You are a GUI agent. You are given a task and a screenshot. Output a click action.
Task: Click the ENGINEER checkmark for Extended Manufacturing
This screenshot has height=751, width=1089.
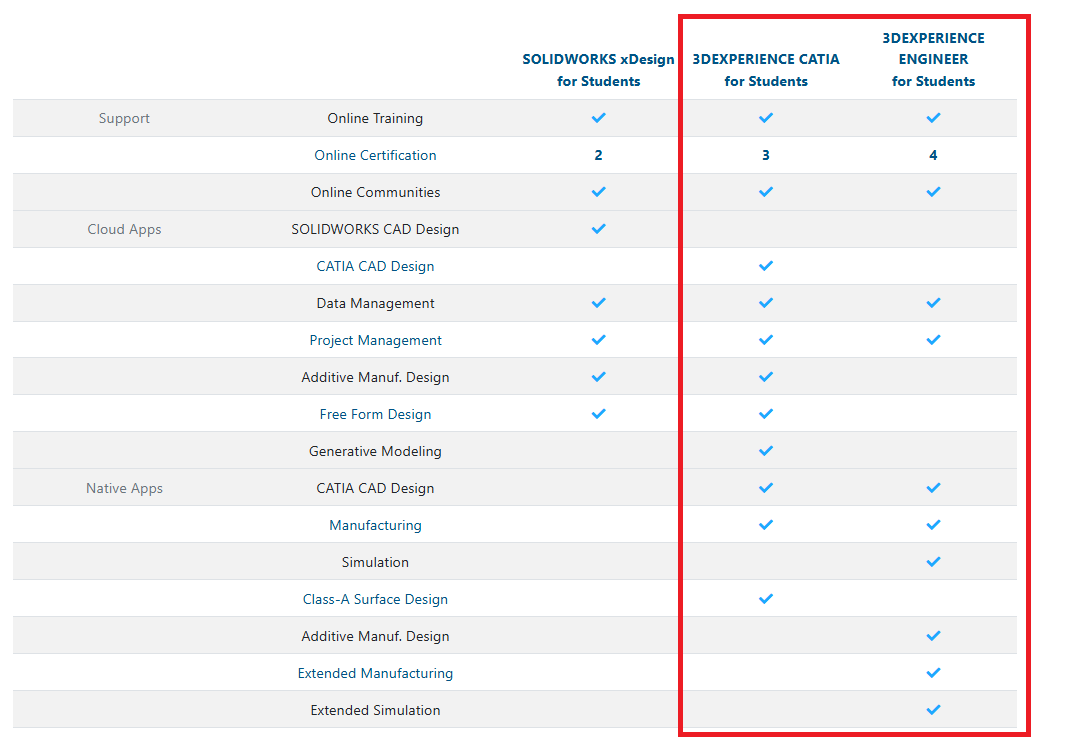point(933,673)
